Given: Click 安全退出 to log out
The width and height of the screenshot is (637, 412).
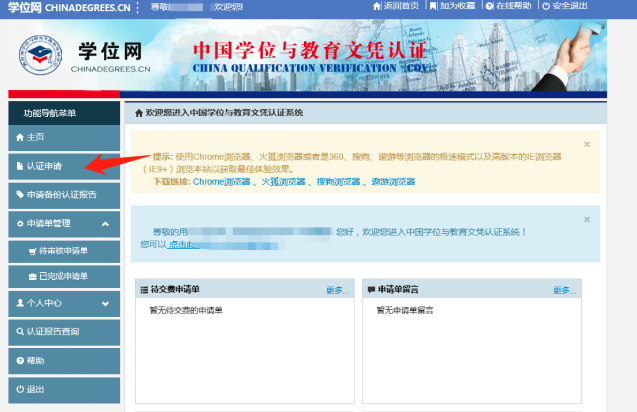Looking at the screenshot, I should [x=570, y=6].
